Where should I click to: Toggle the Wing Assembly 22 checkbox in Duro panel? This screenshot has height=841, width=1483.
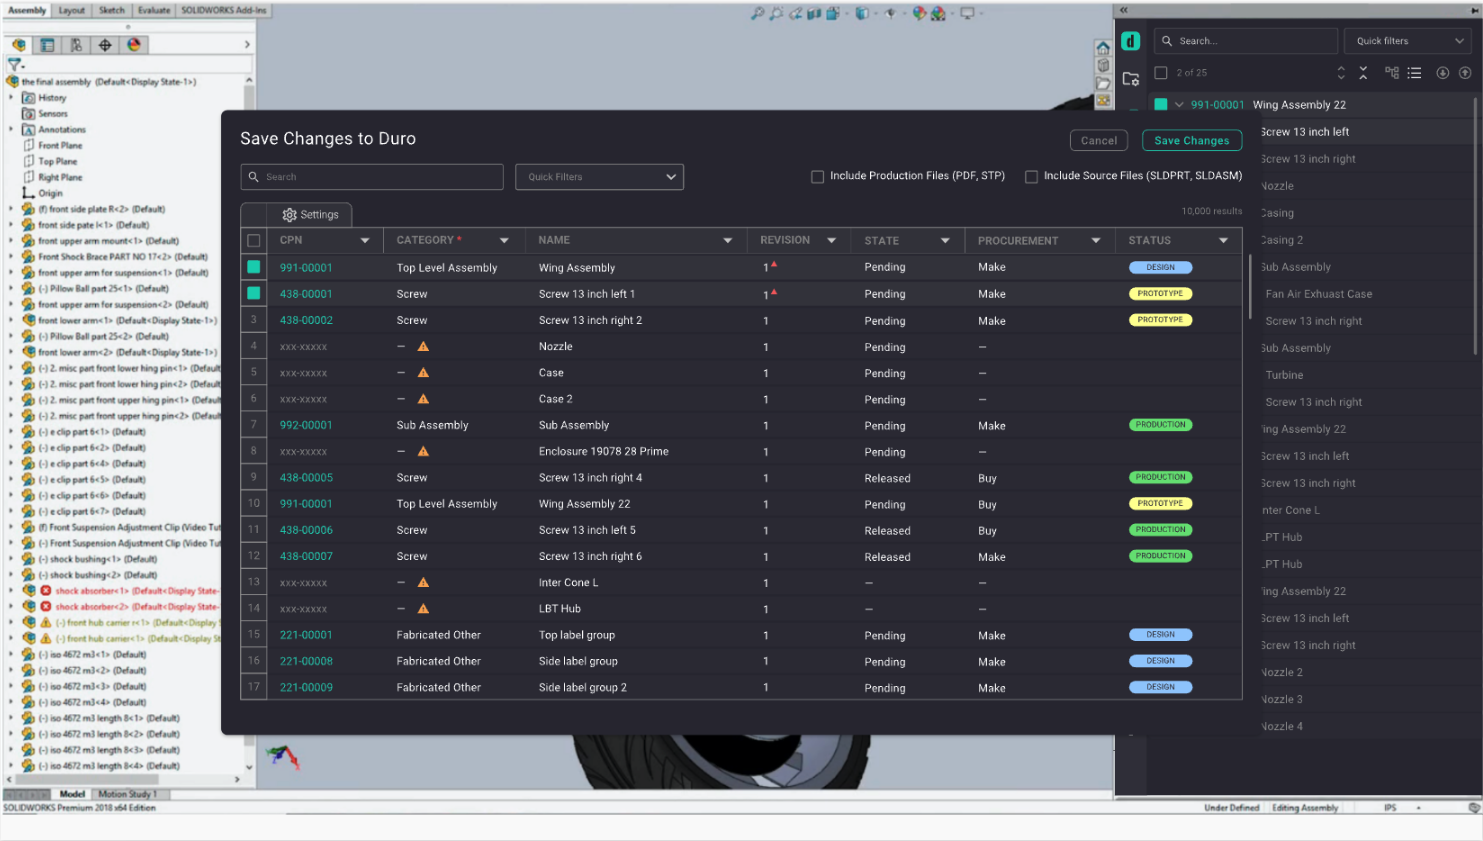(x=1161, y=104)
